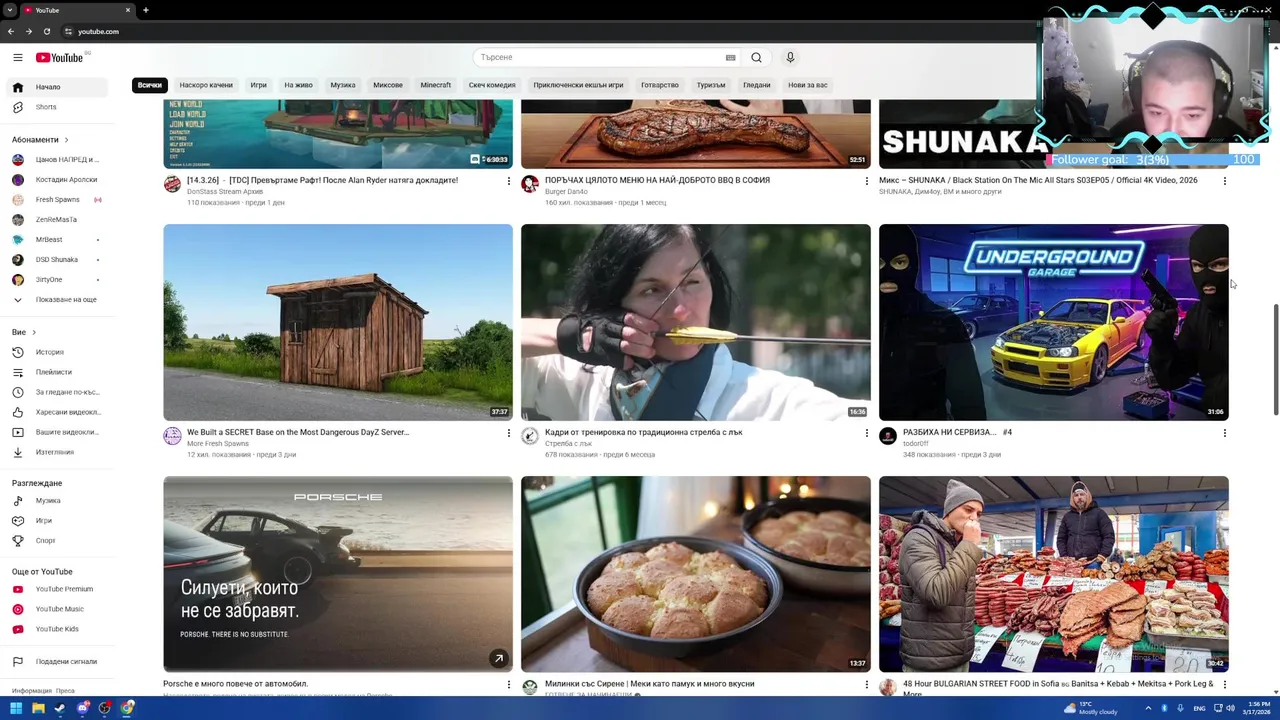Open more options for Alan Ryder Raft stream

pyautogui.click(x=508, y=181)
